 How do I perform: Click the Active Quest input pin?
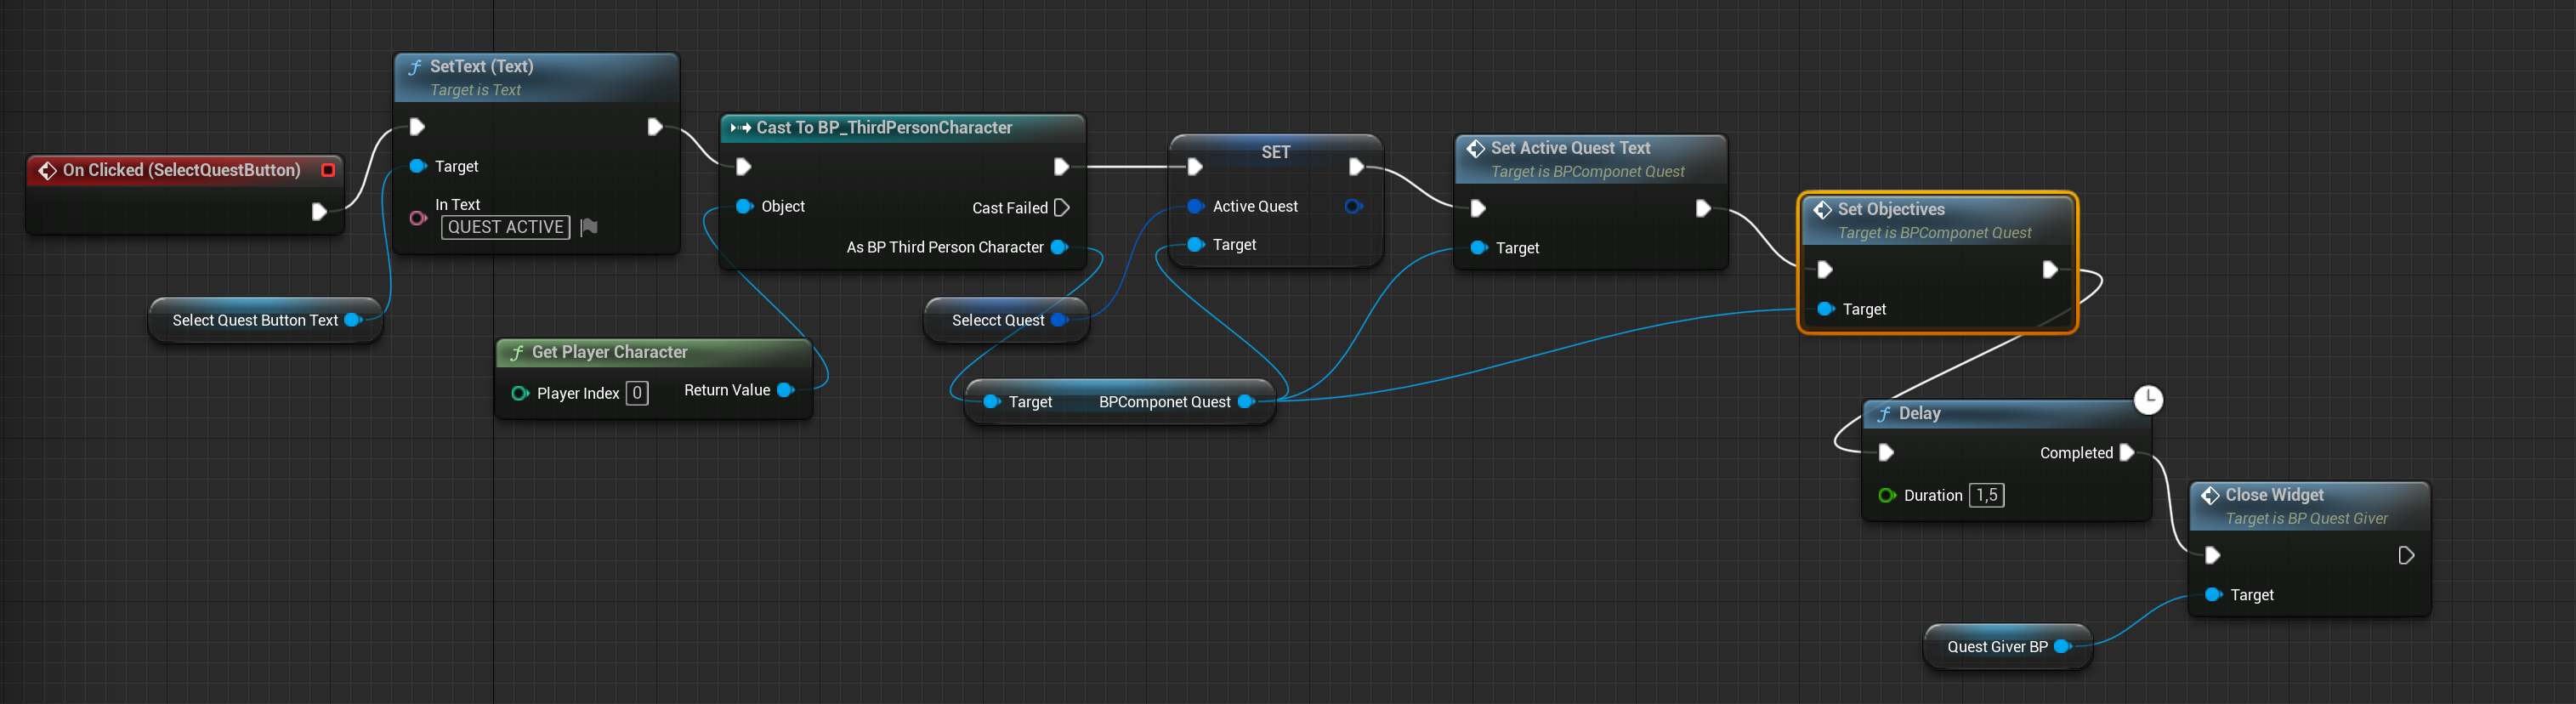point(1195,207)
